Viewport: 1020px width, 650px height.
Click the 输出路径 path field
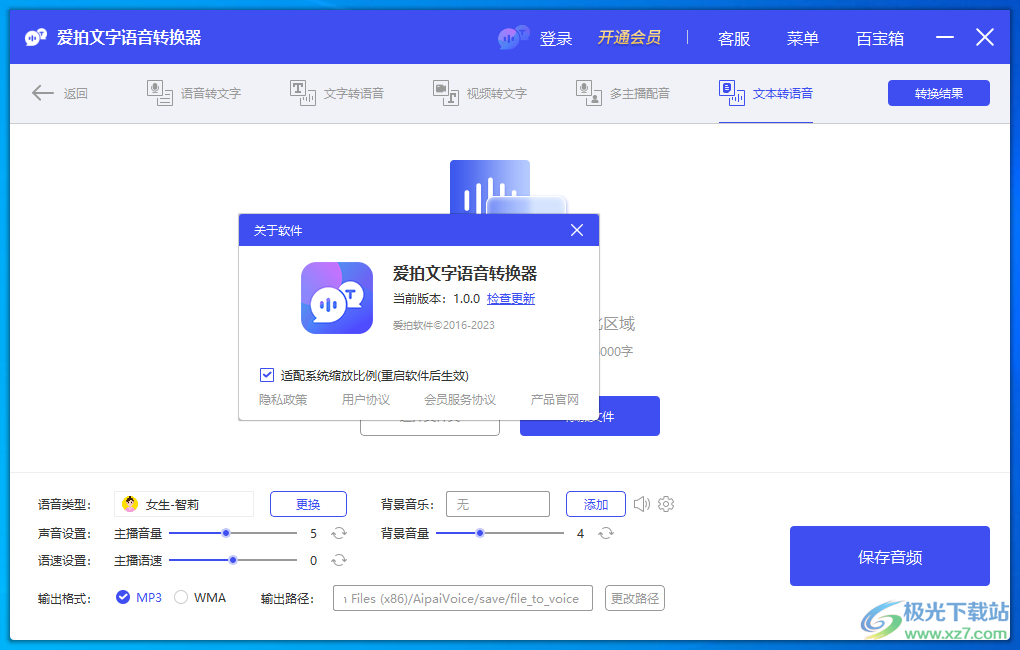pos(463,598)
